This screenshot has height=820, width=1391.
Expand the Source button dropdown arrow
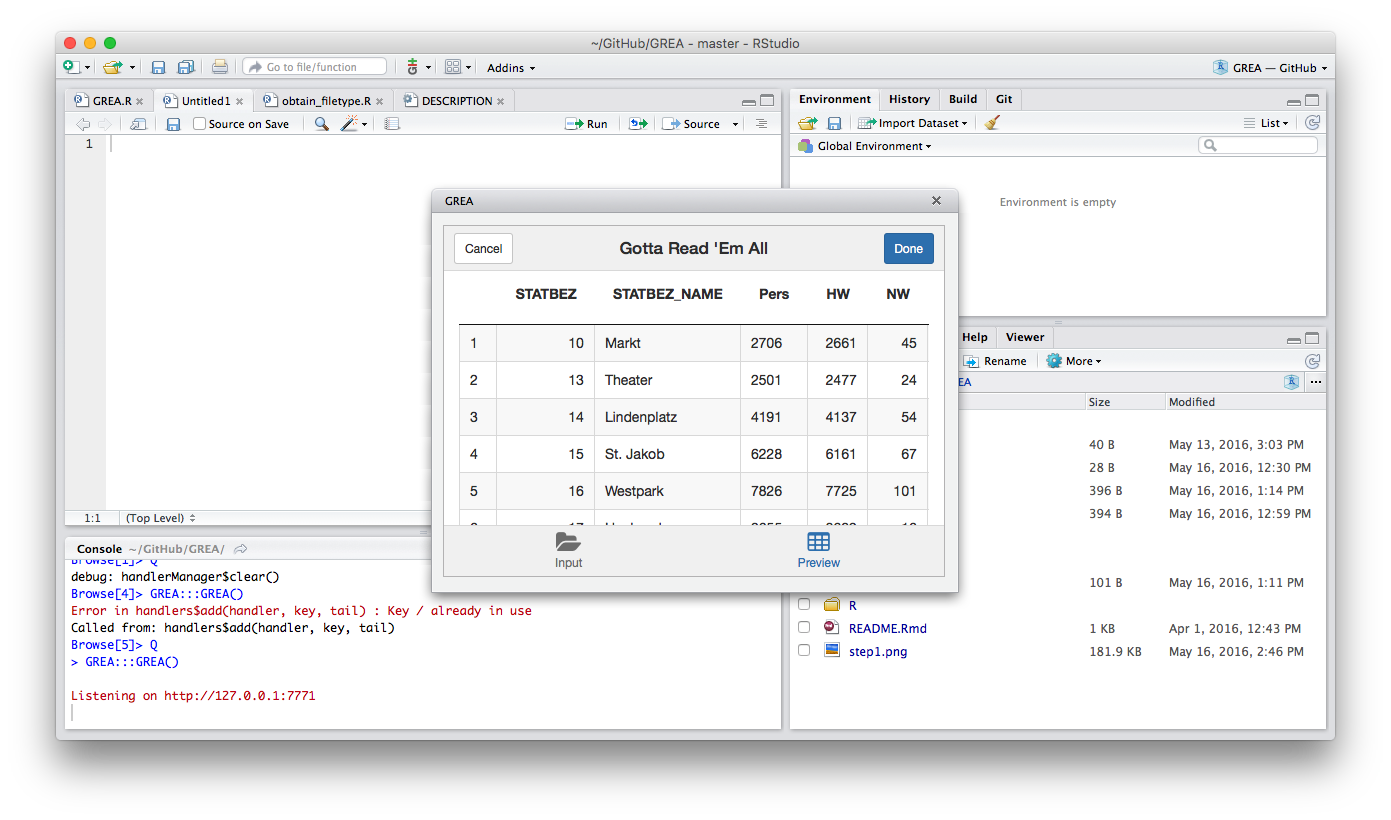[x=735, y=124]
